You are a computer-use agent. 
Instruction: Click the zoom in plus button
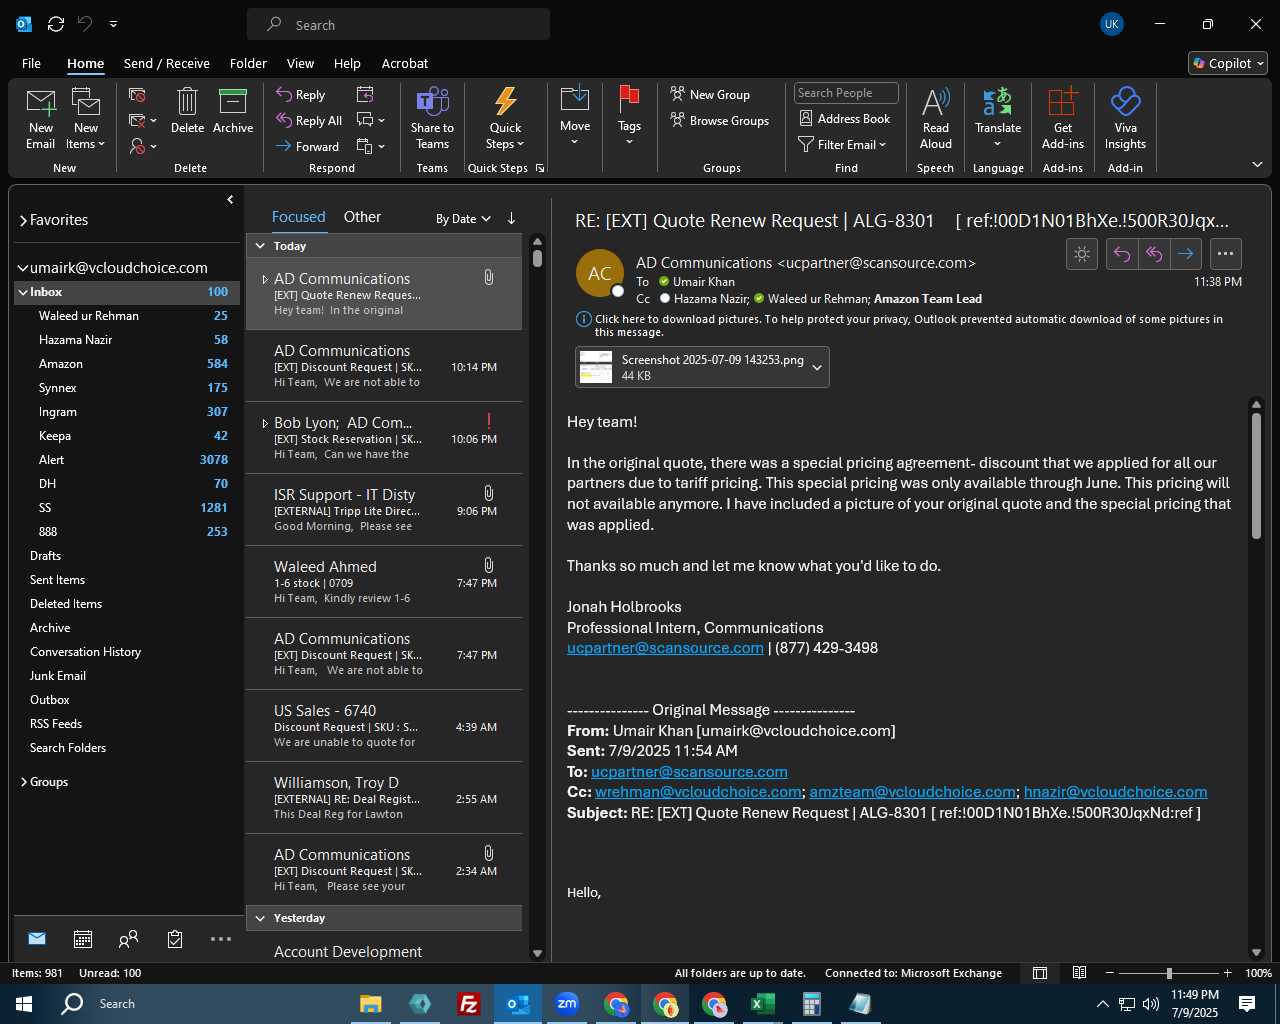pos(1227,973)
